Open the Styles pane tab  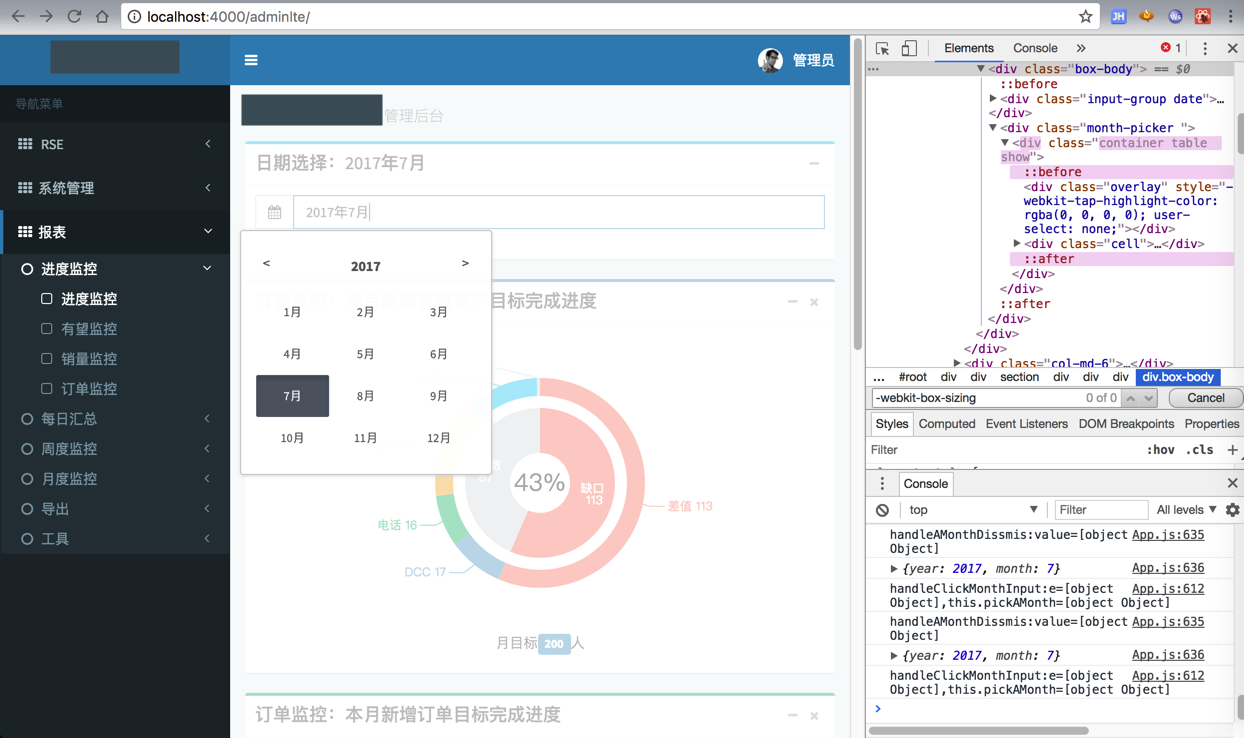[x=891, y=424]
